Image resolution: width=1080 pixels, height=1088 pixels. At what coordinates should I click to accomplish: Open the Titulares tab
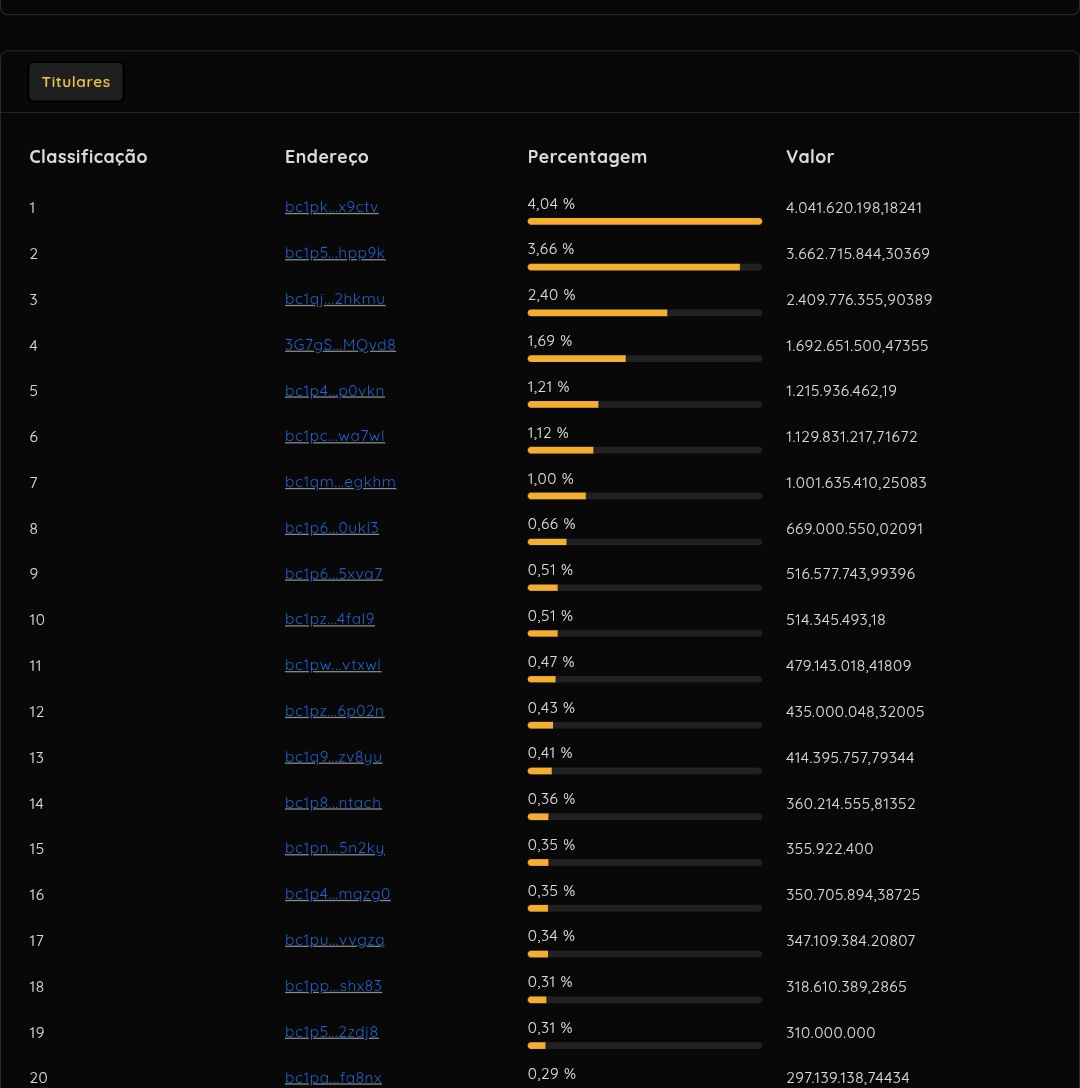[76, 82]
